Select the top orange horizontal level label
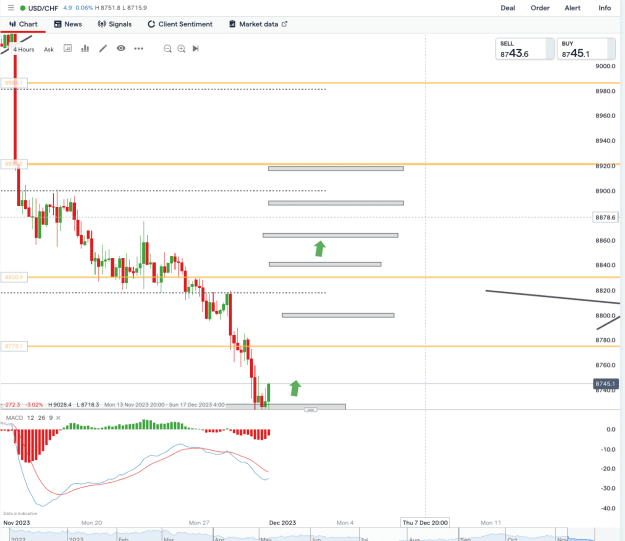Viewport: 625px width, 541px height. click(14, 83)
